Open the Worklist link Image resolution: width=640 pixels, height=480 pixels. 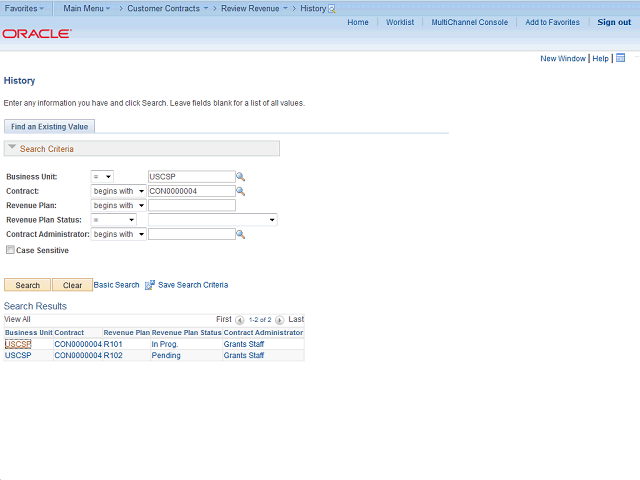click(x=400, y=22)
